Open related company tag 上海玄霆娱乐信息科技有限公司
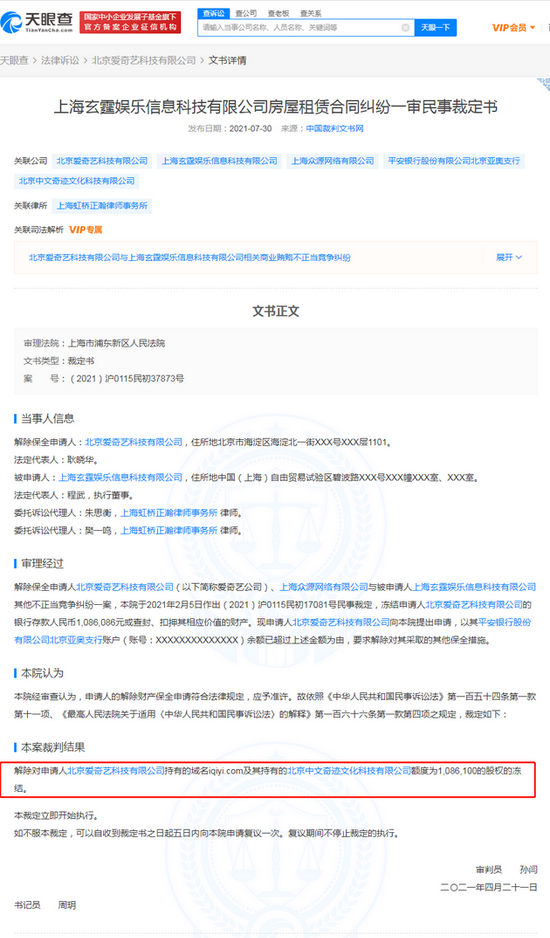Viewport: 550px width, 938px height. (220, 161)
